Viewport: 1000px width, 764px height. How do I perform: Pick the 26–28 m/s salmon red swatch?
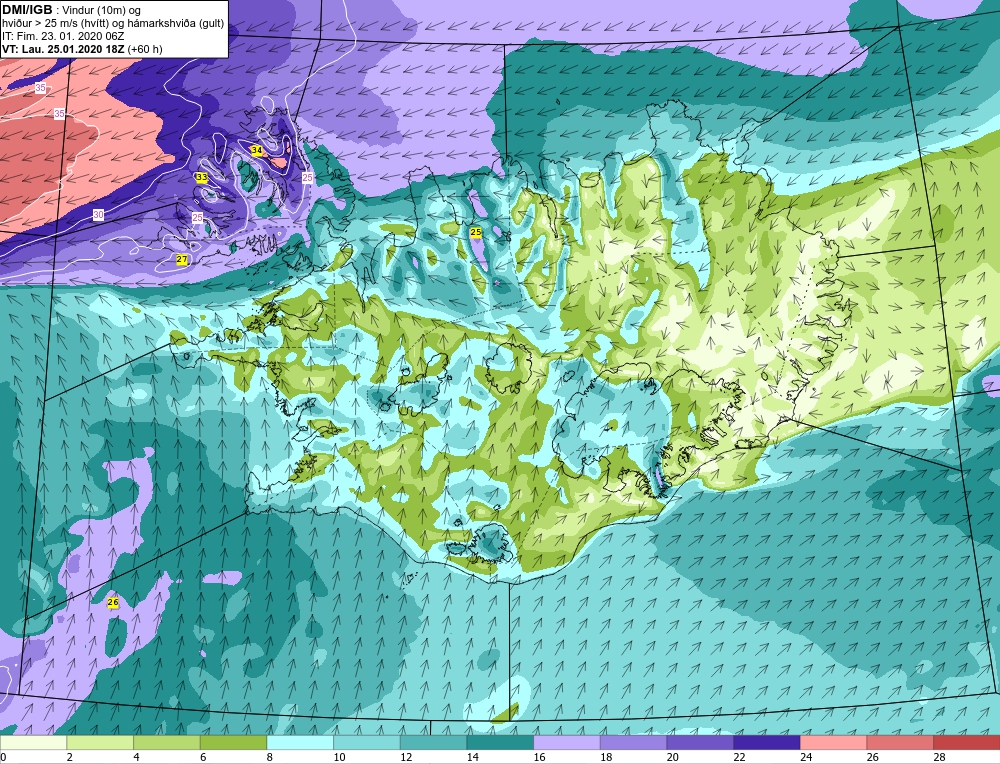tap(900, 742)
